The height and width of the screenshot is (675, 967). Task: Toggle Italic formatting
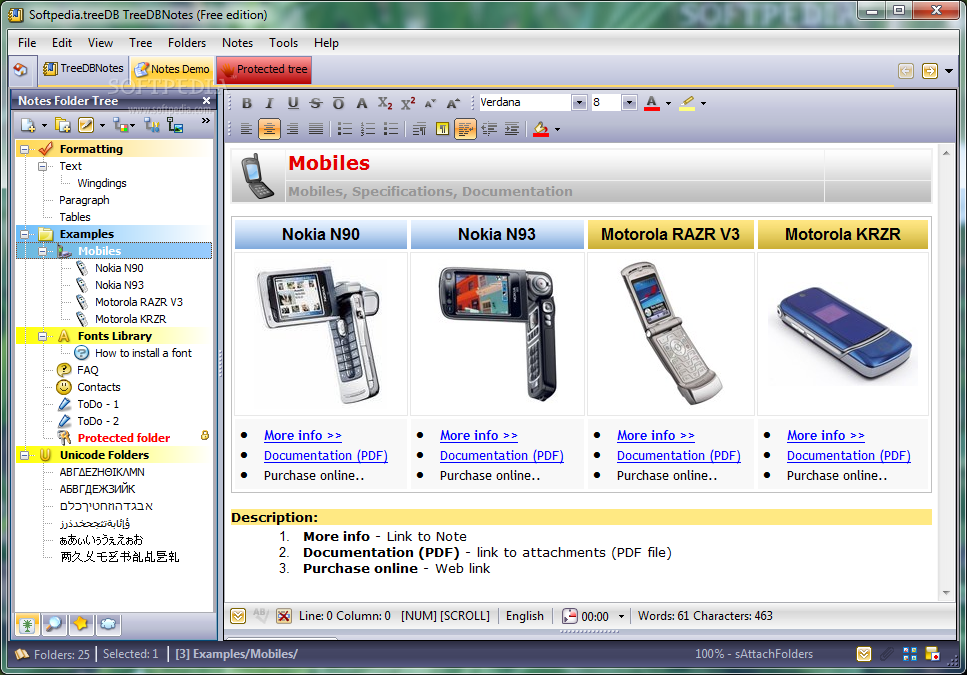pos(269,103)
